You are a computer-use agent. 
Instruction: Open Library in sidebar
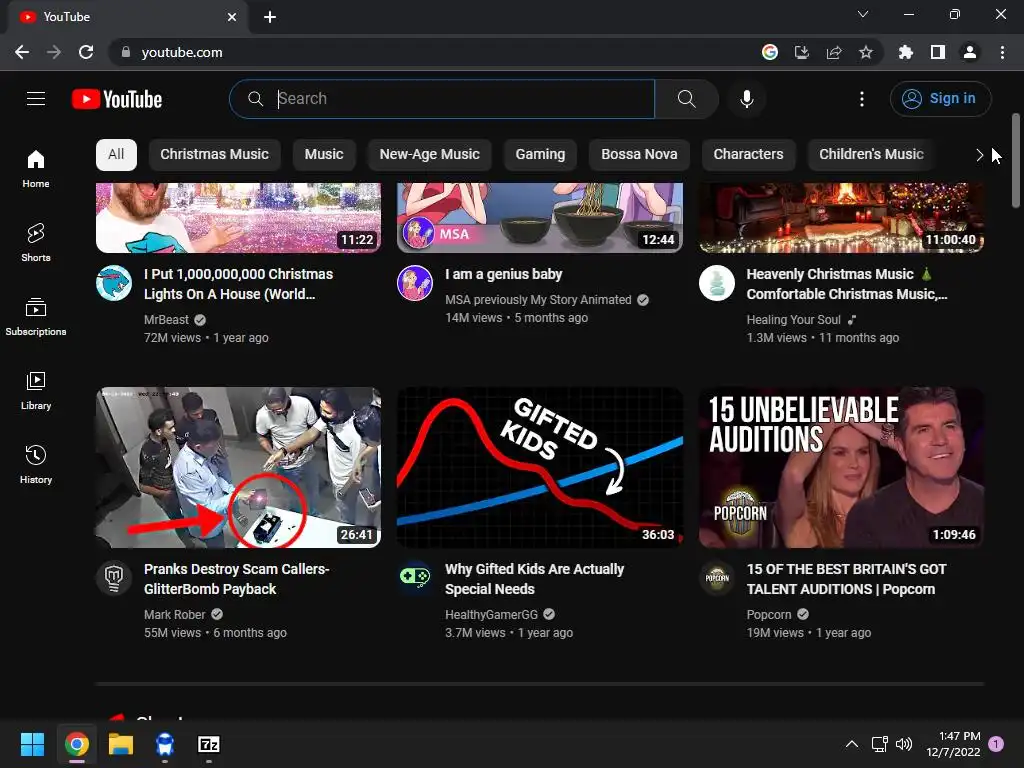[x=36, y=391]
